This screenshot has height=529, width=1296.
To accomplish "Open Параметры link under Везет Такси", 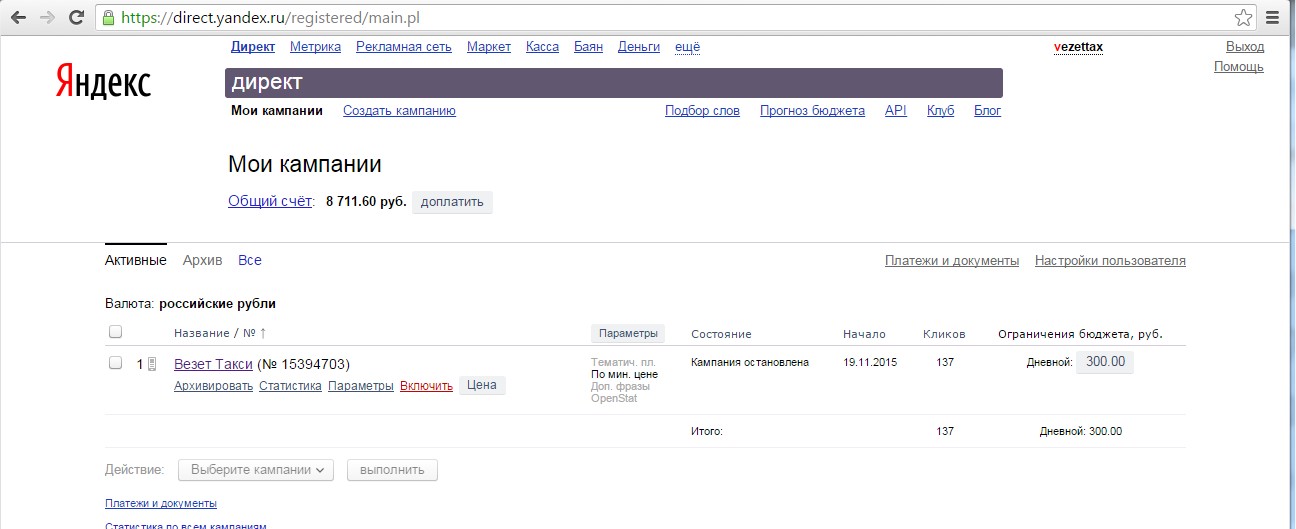I will point(361,386).
